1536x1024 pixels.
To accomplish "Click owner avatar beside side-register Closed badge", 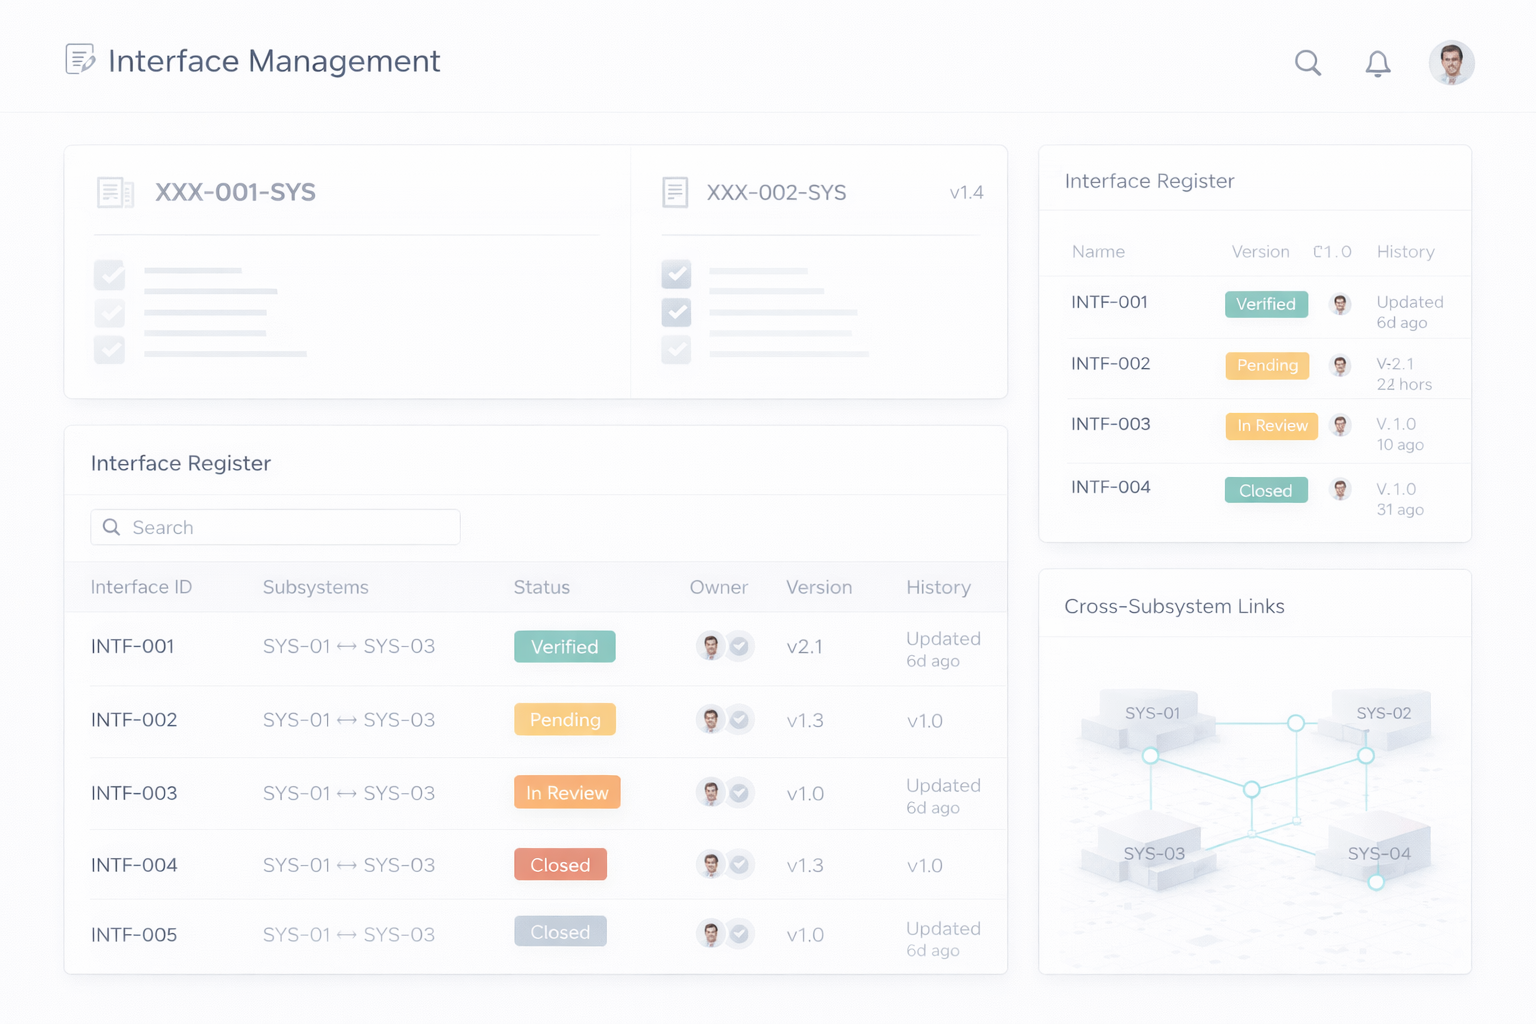I will pyautogui.click(x=1340, y=490).
